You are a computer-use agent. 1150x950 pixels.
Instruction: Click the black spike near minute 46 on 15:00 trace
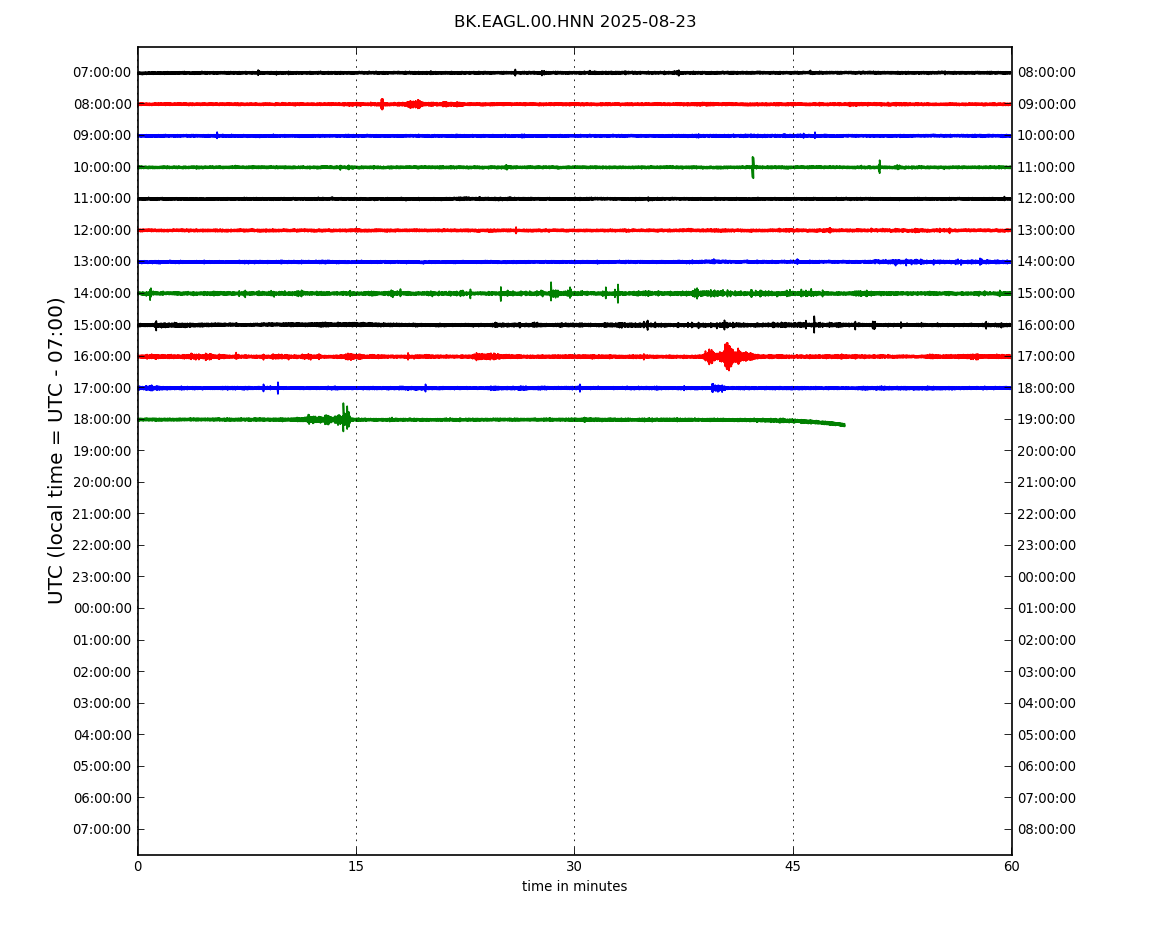[x=813, y=324]
